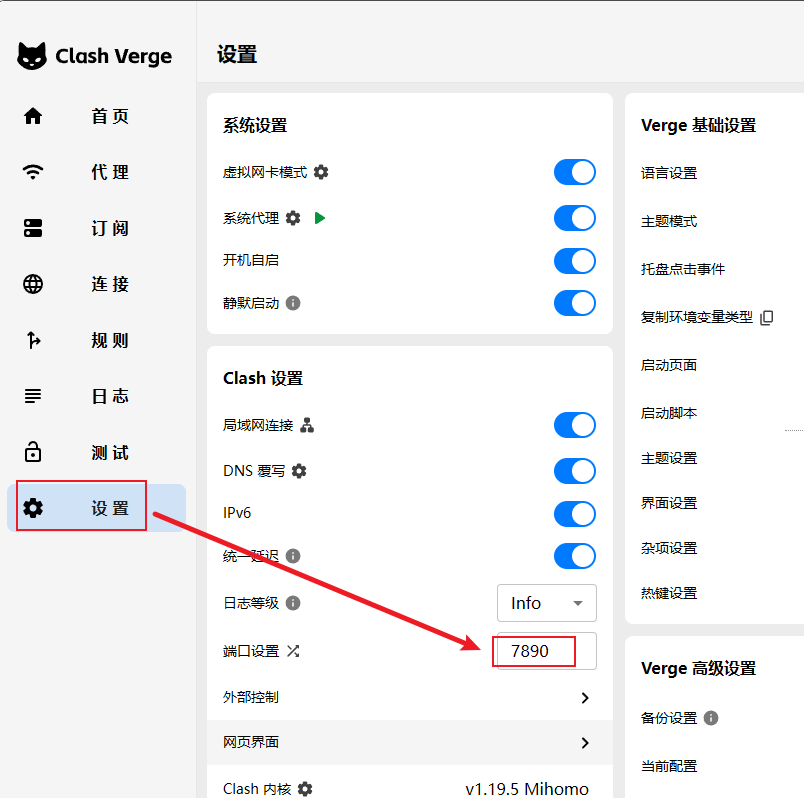804x798 pixels.
Task: Open 主题设置 option
Action: click(669, 458)
